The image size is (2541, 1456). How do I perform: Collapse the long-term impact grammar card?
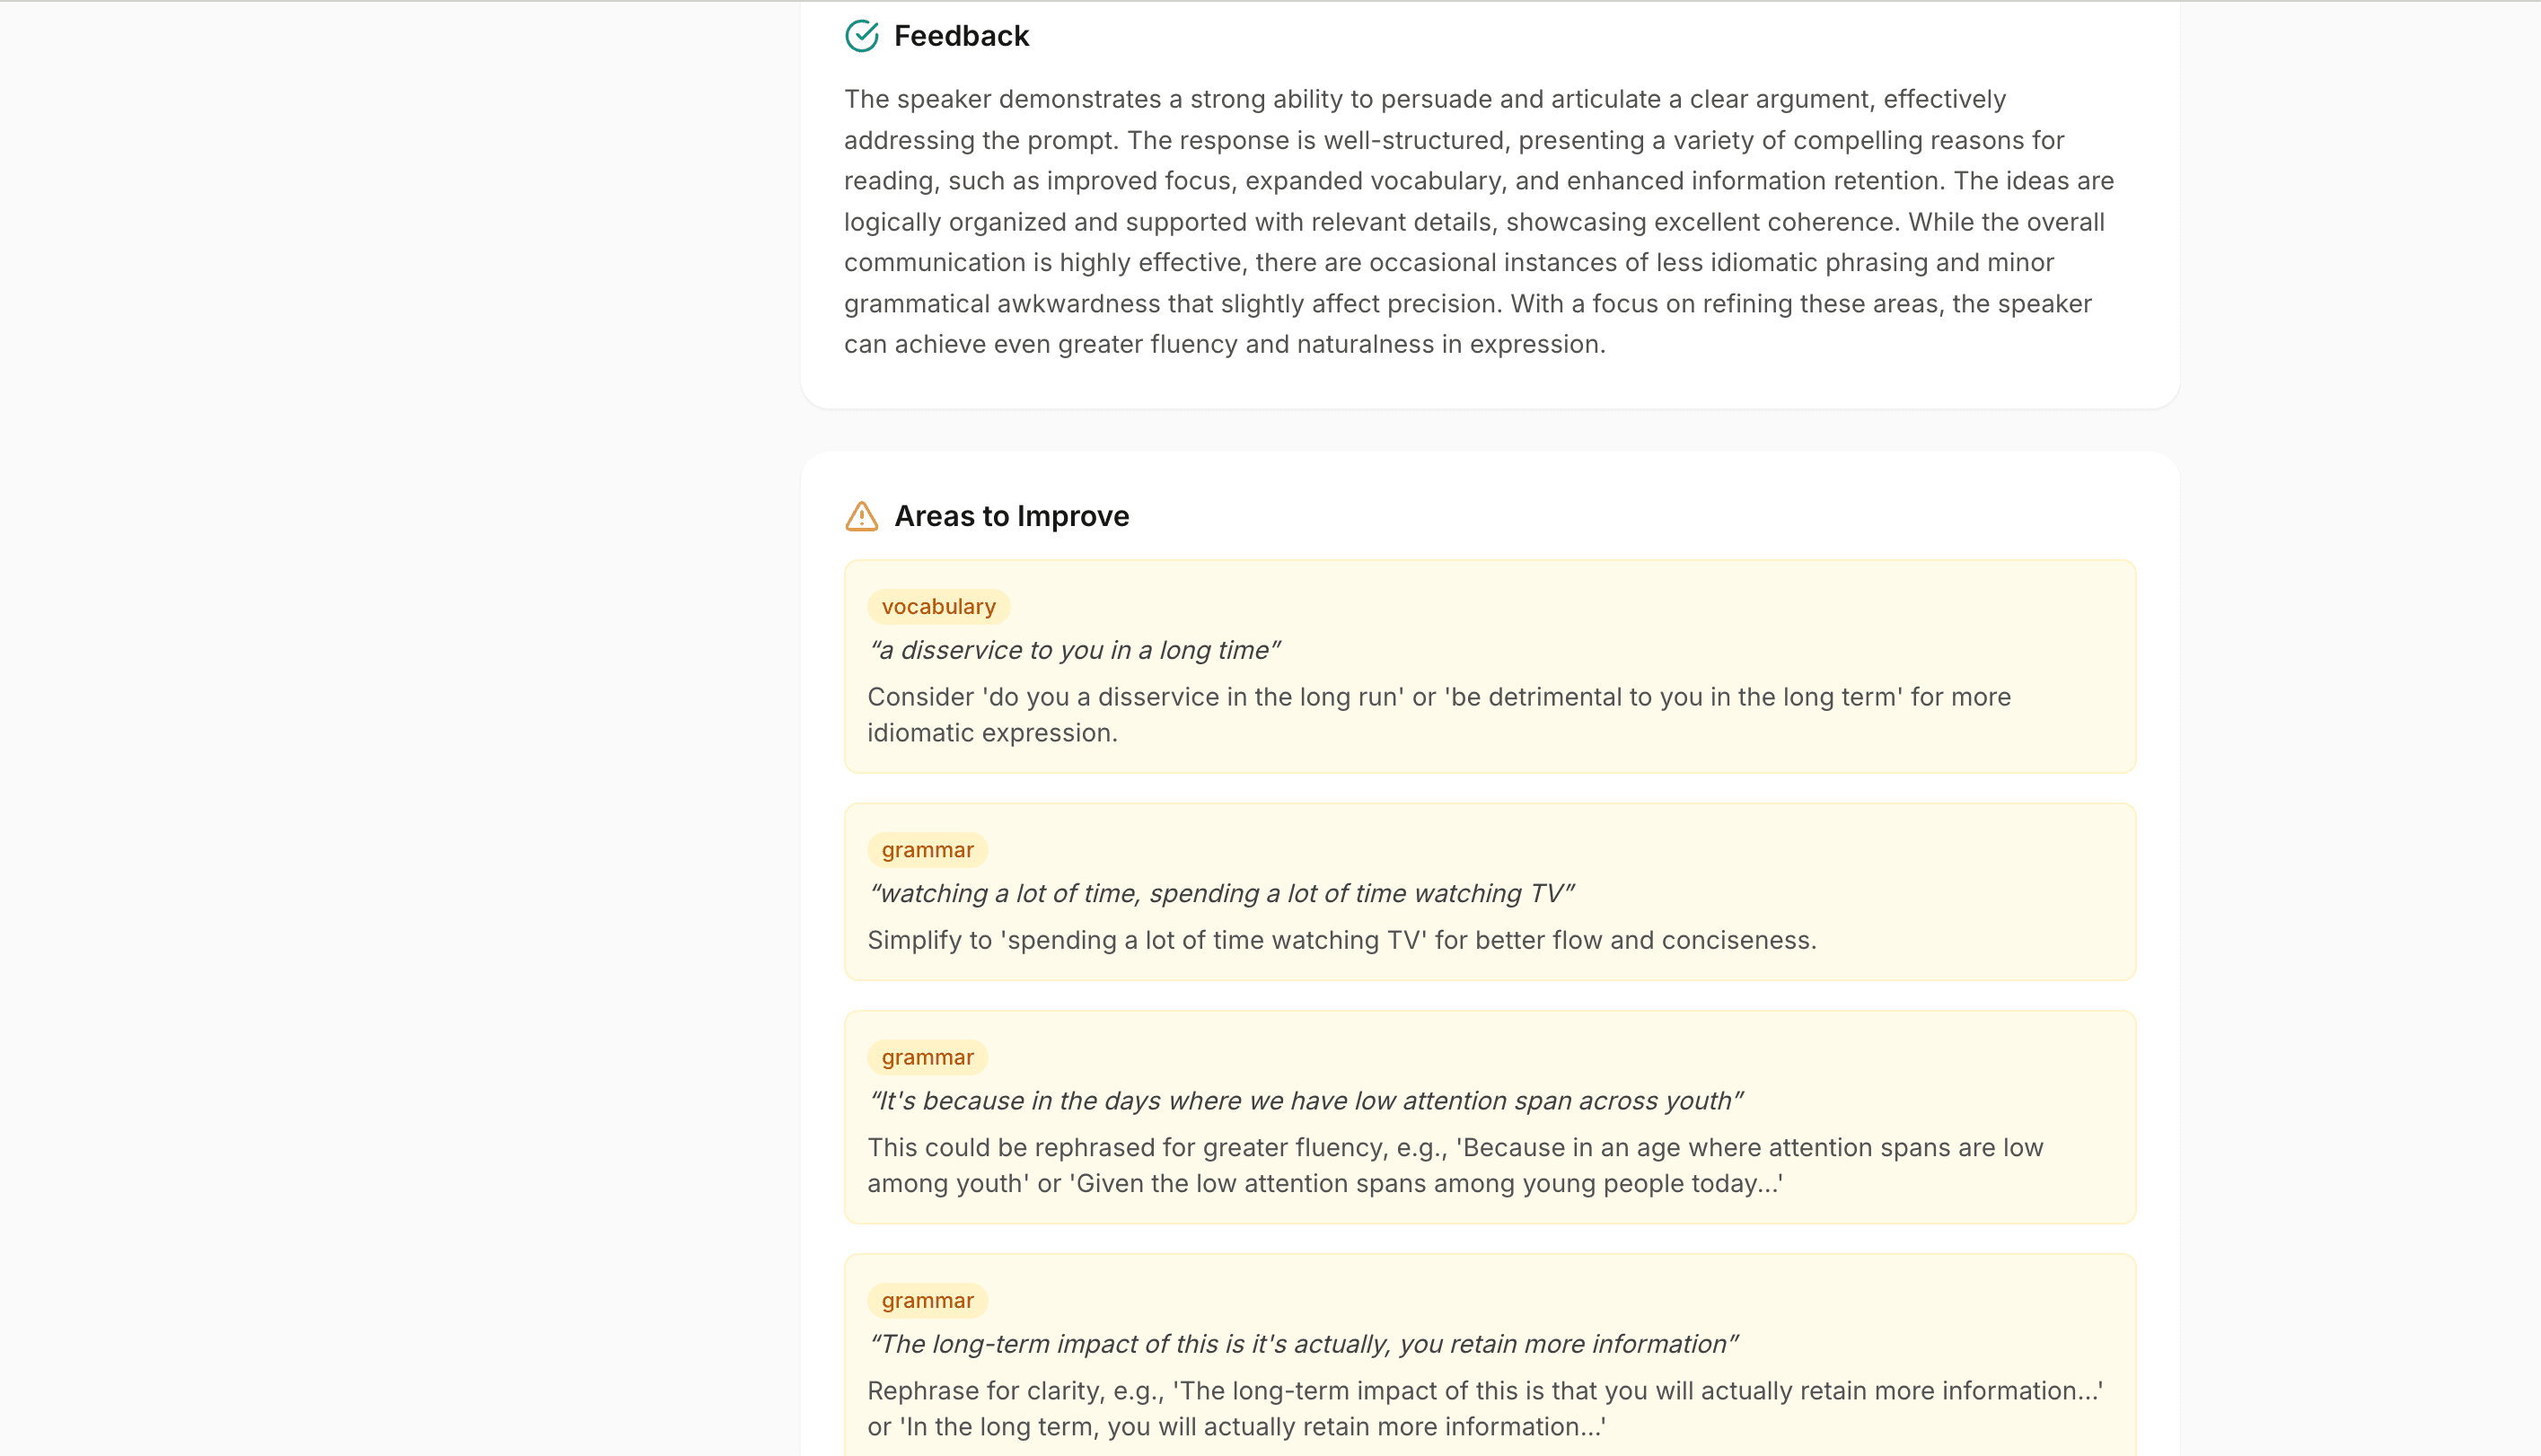click(1488, 1360)
